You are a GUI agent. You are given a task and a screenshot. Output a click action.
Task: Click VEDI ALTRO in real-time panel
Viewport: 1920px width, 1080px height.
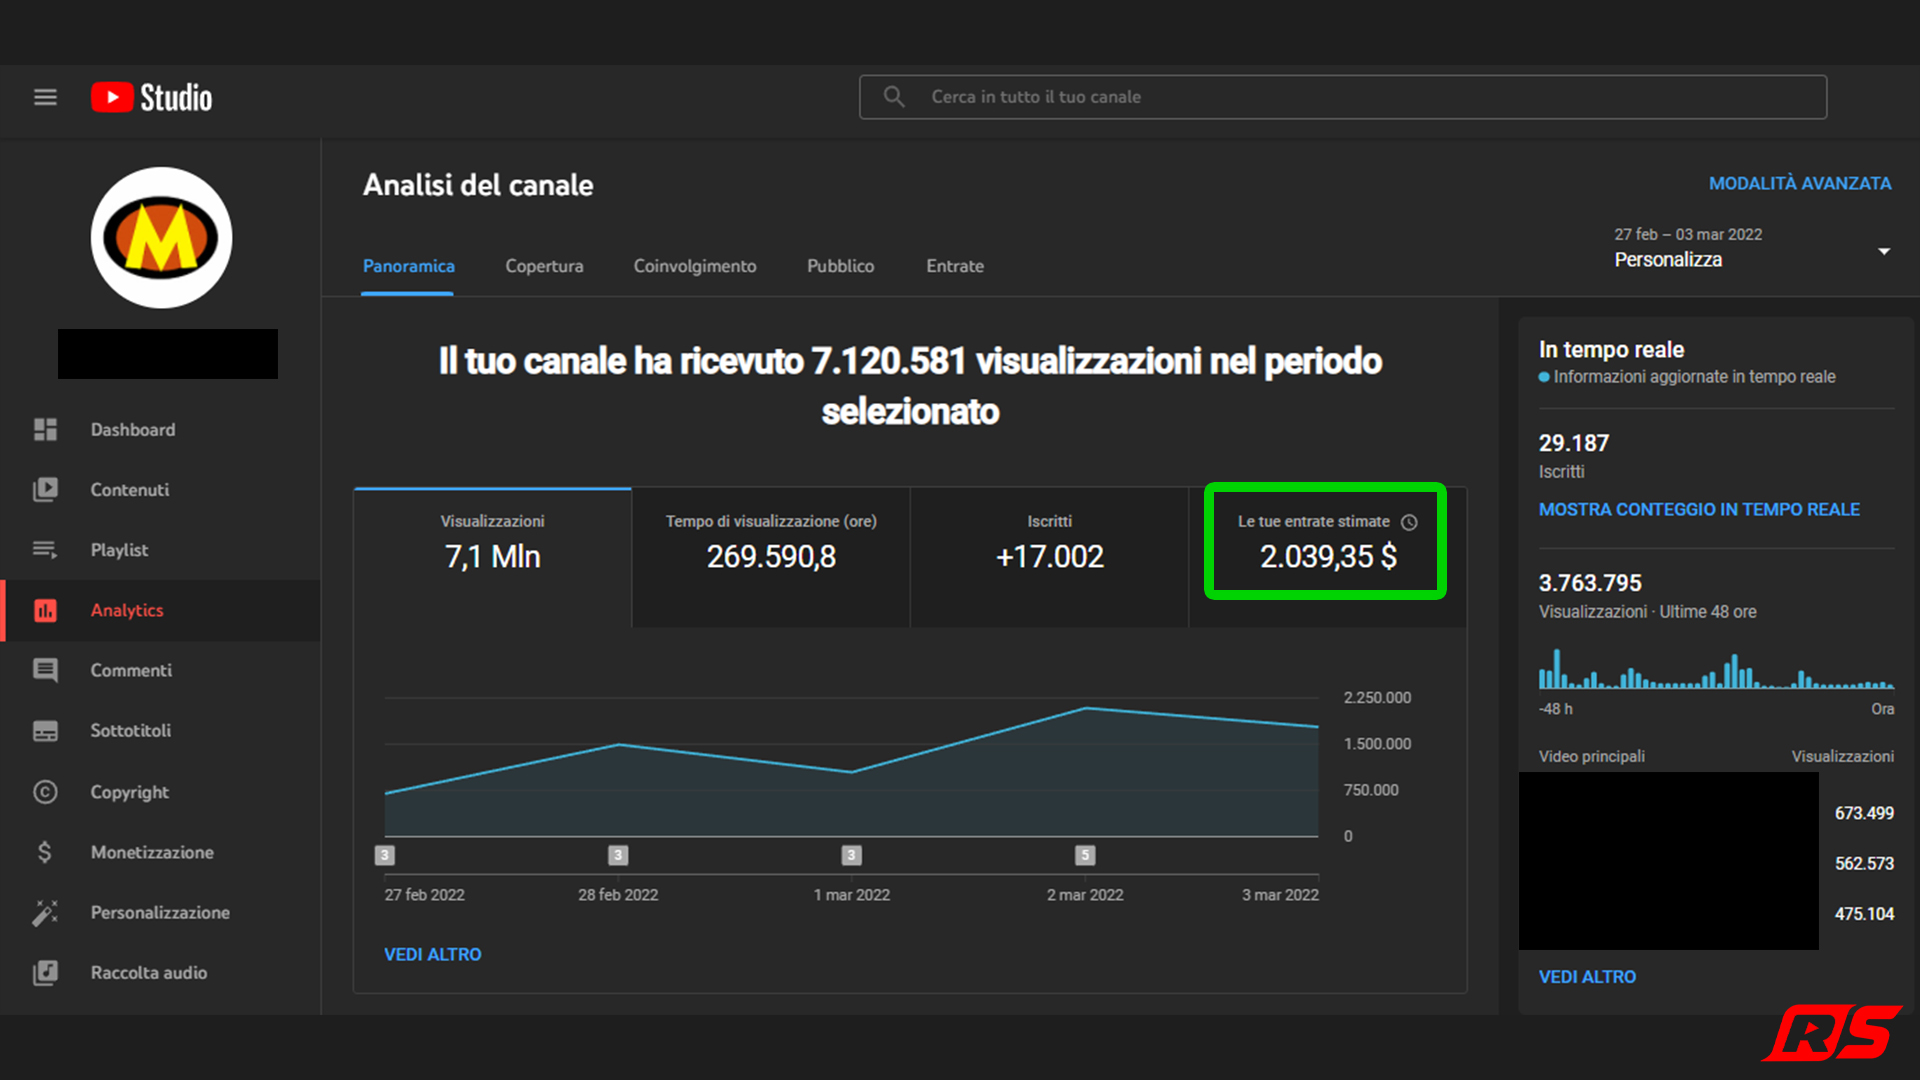click(x=1587, y=977)
